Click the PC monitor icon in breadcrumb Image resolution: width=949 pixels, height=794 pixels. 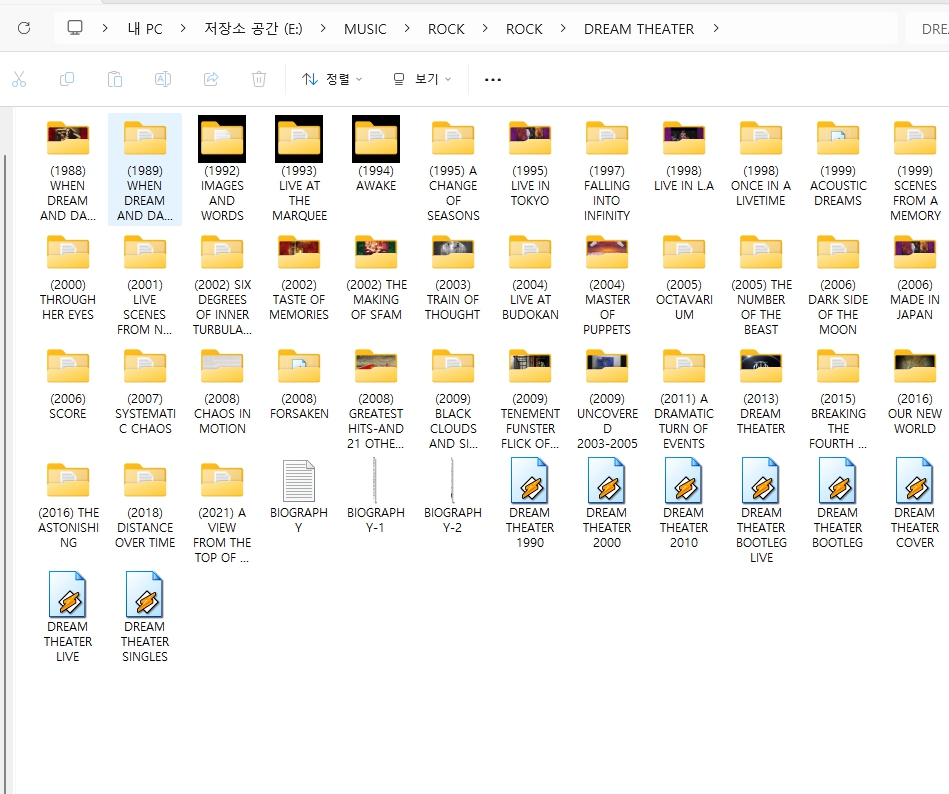[75, 28]
